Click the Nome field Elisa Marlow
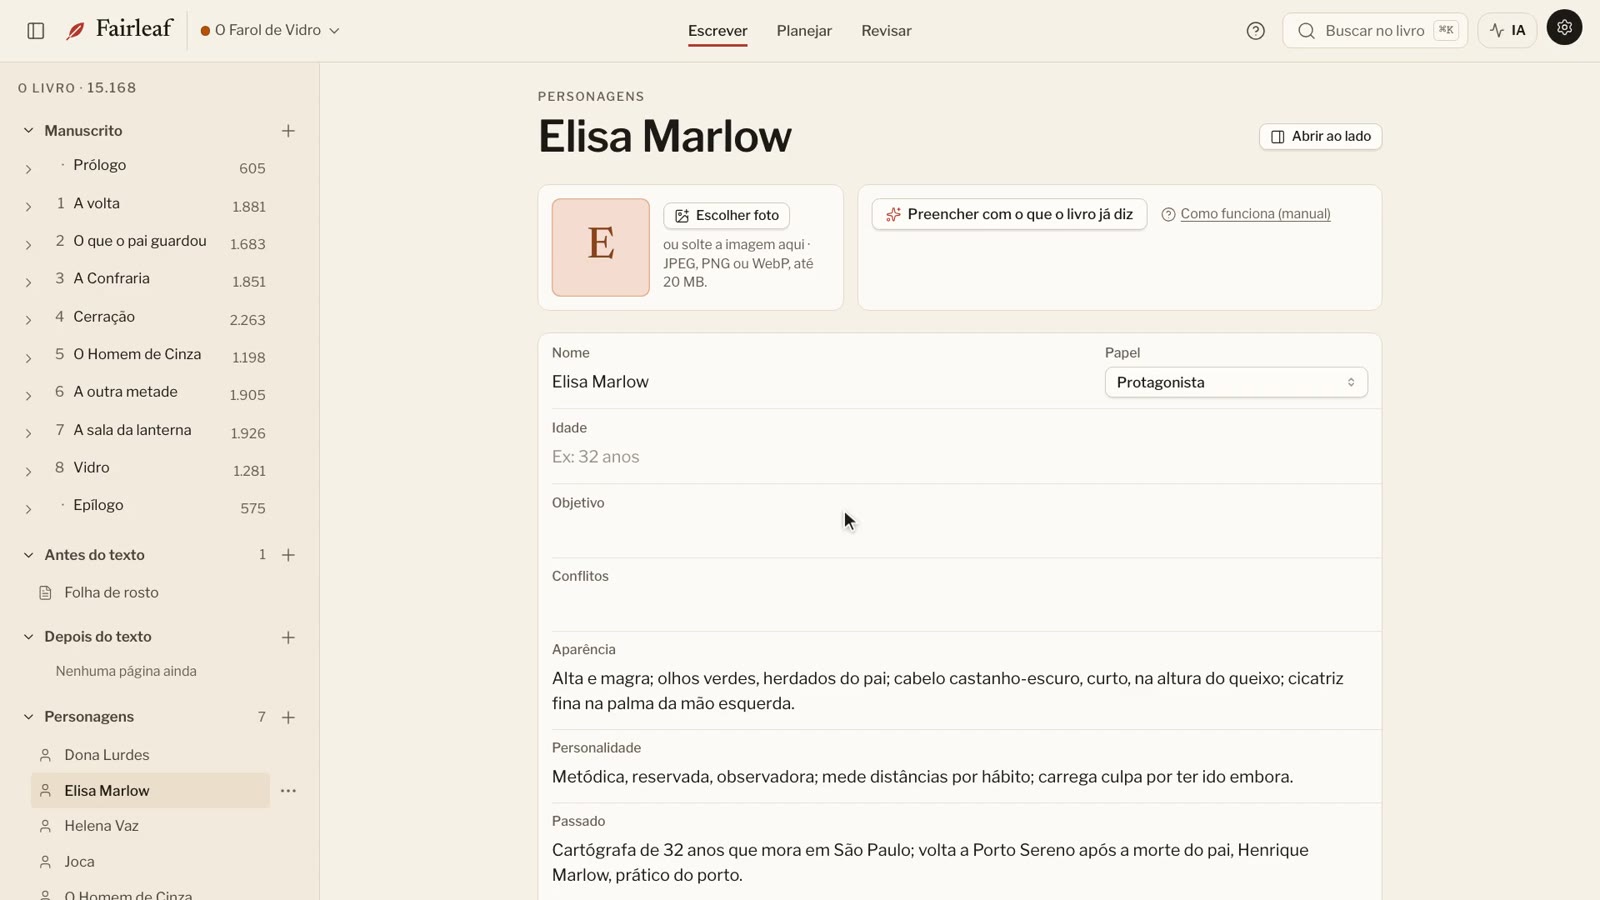Image resolution: width=1600 pixels, height=900 pixels. point(820,382)
